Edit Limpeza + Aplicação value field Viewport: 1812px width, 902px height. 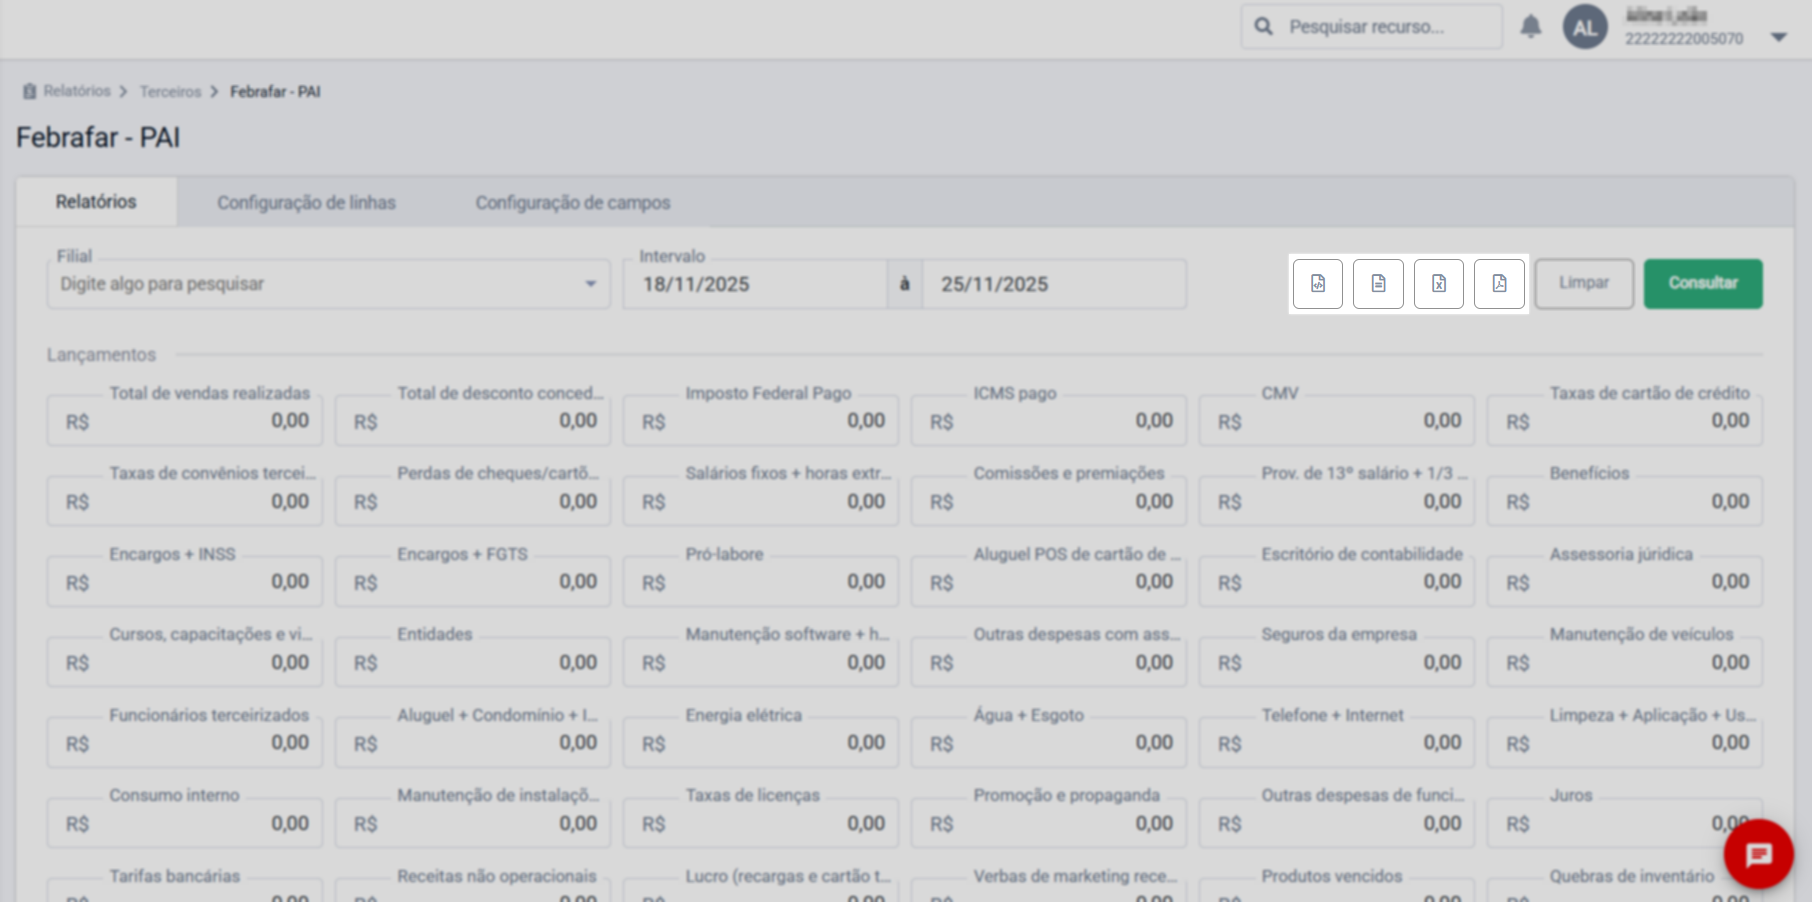pos(1625,743)
